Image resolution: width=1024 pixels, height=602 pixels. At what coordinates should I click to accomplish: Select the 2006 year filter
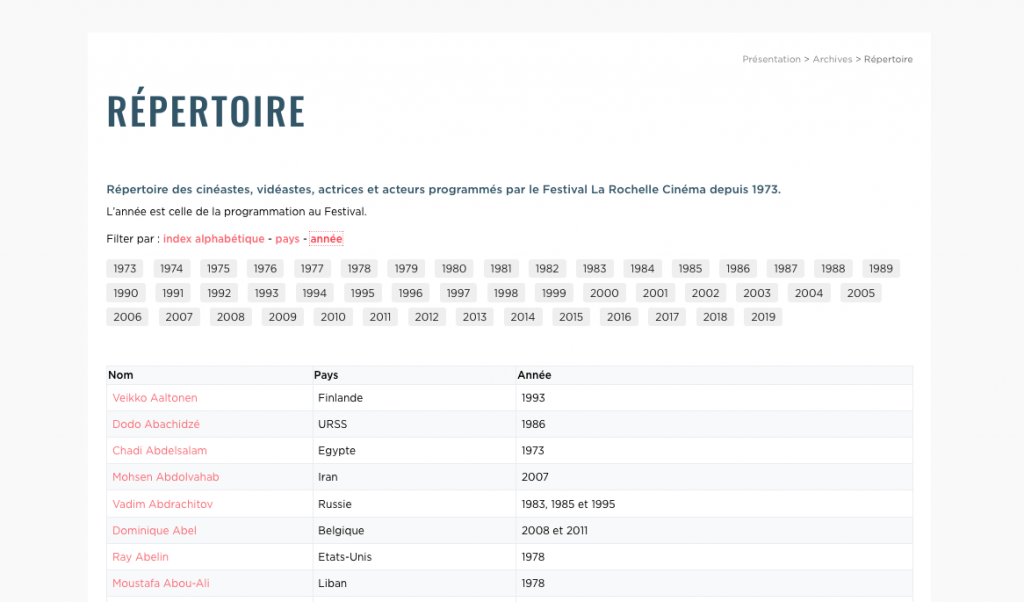tap(127, 317)
